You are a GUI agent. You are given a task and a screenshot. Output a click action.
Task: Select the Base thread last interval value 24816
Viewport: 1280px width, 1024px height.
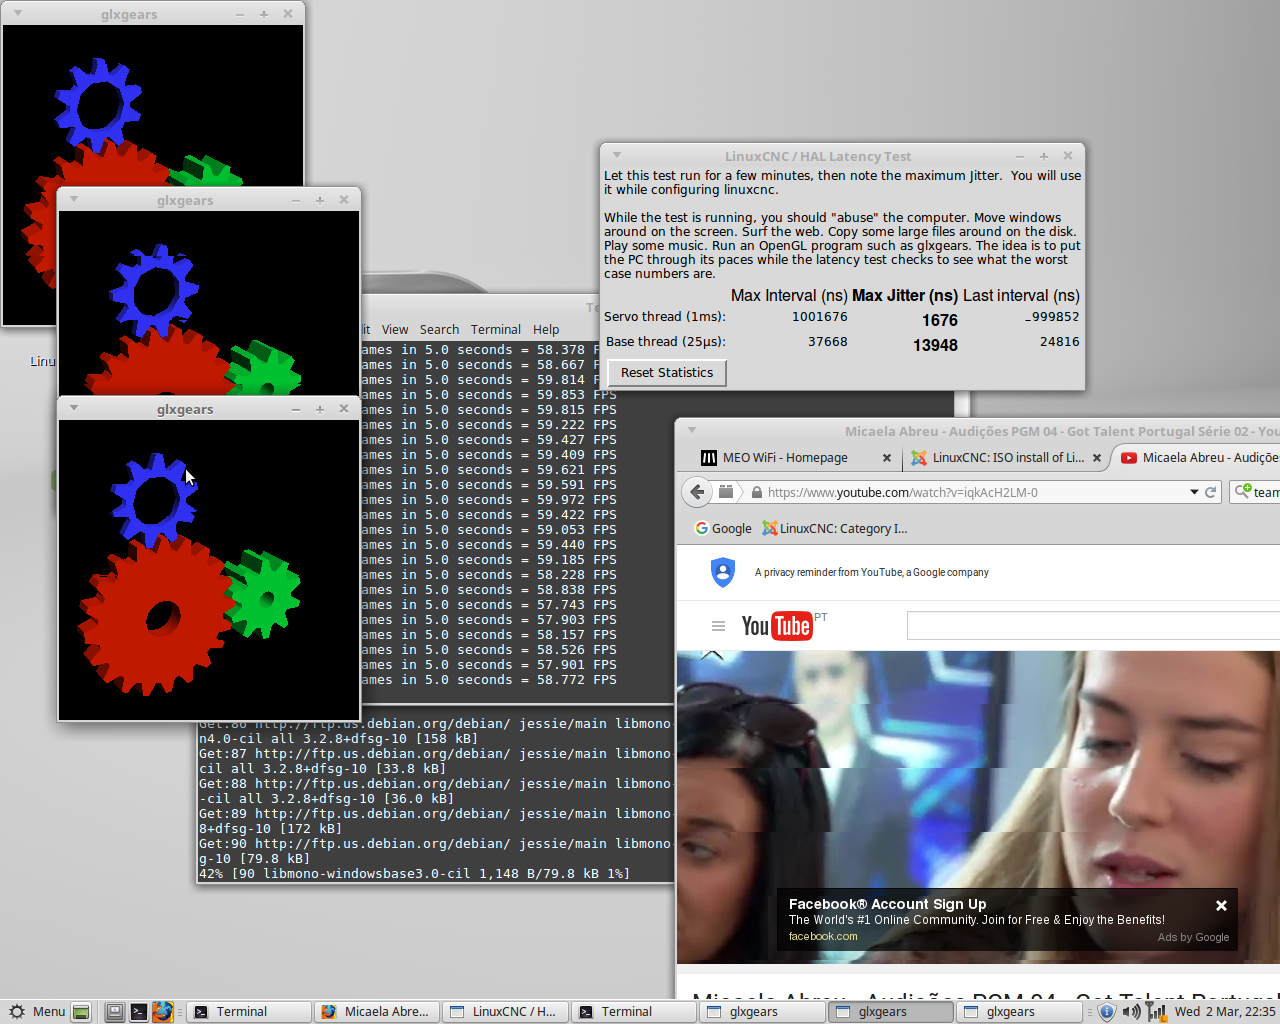click(x=1059, y=342)
